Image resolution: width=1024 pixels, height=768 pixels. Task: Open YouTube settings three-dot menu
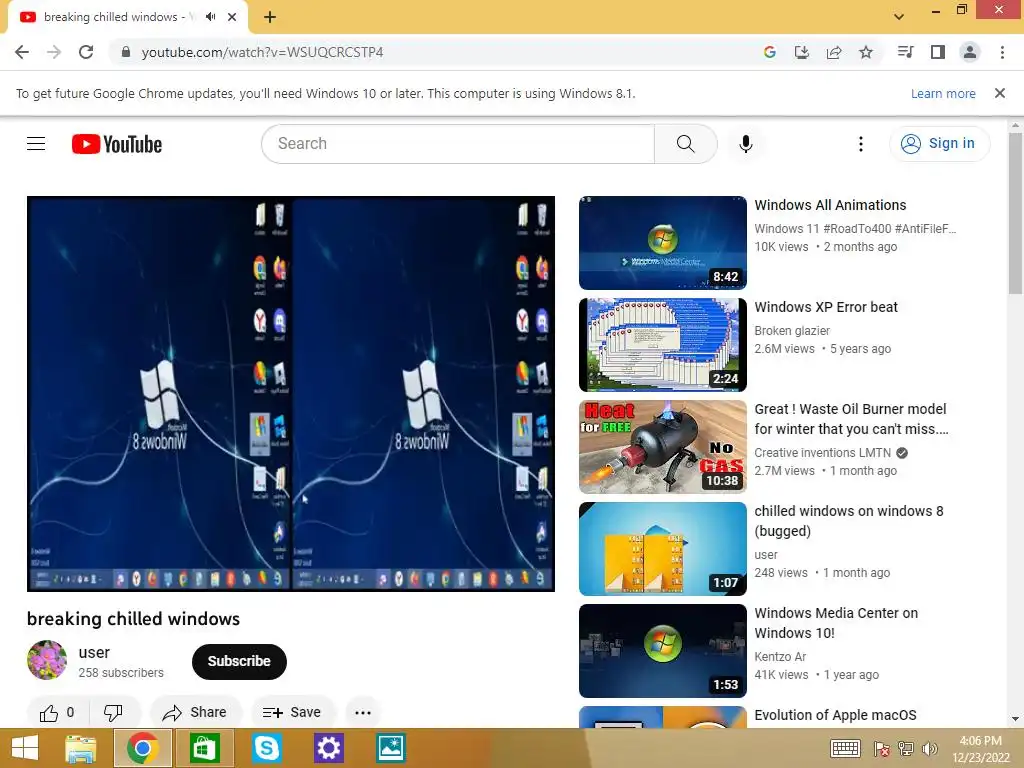coord(860,144)
